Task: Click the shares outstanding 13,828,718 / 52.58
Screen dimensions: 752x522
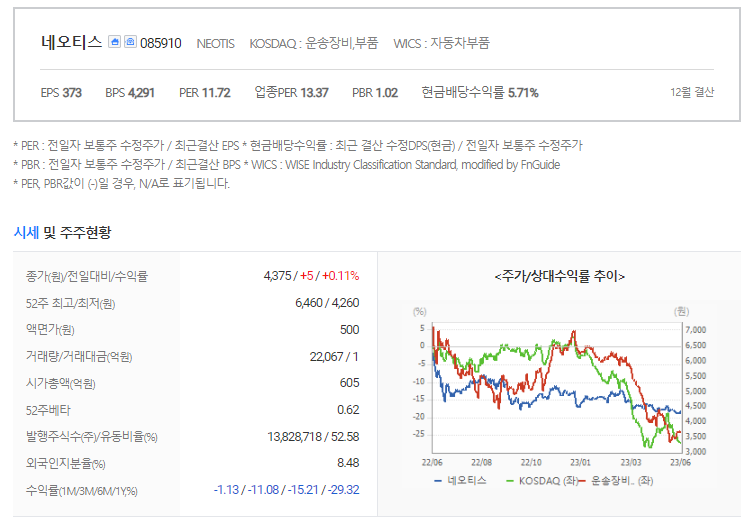Action: [313, 437]
